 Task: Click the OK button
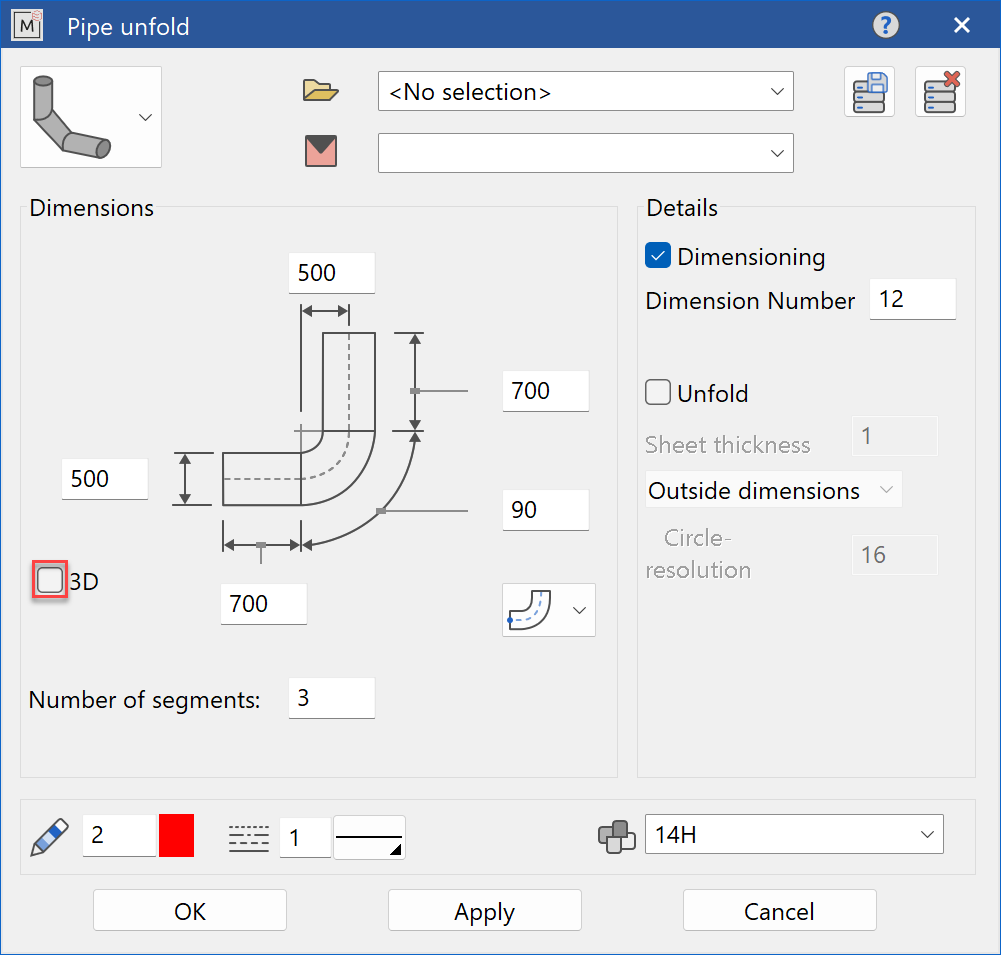(190, 910)
